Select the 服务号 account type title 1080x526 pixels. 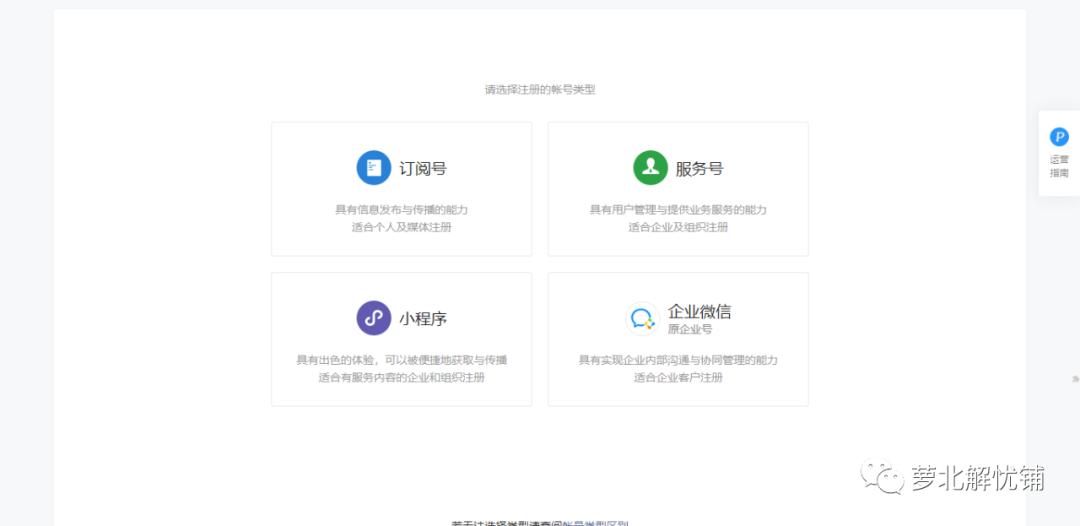(699, 169)
